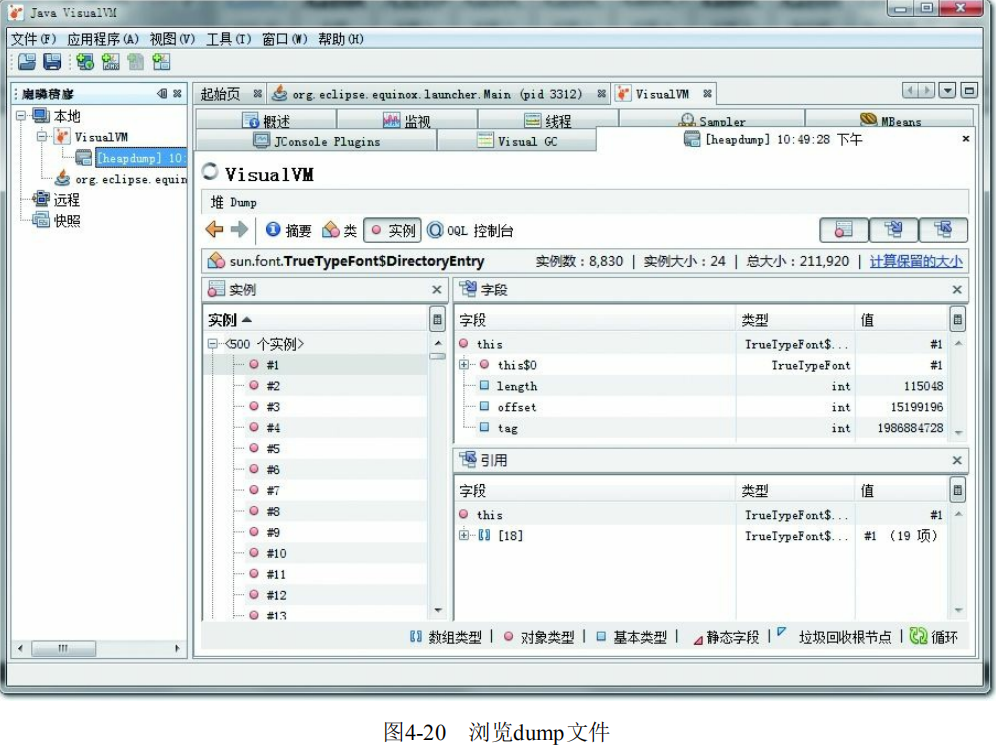Toggle the 字段 panel view button
Viewport: 996px width, 750px height.
click(x=893, y=230)
